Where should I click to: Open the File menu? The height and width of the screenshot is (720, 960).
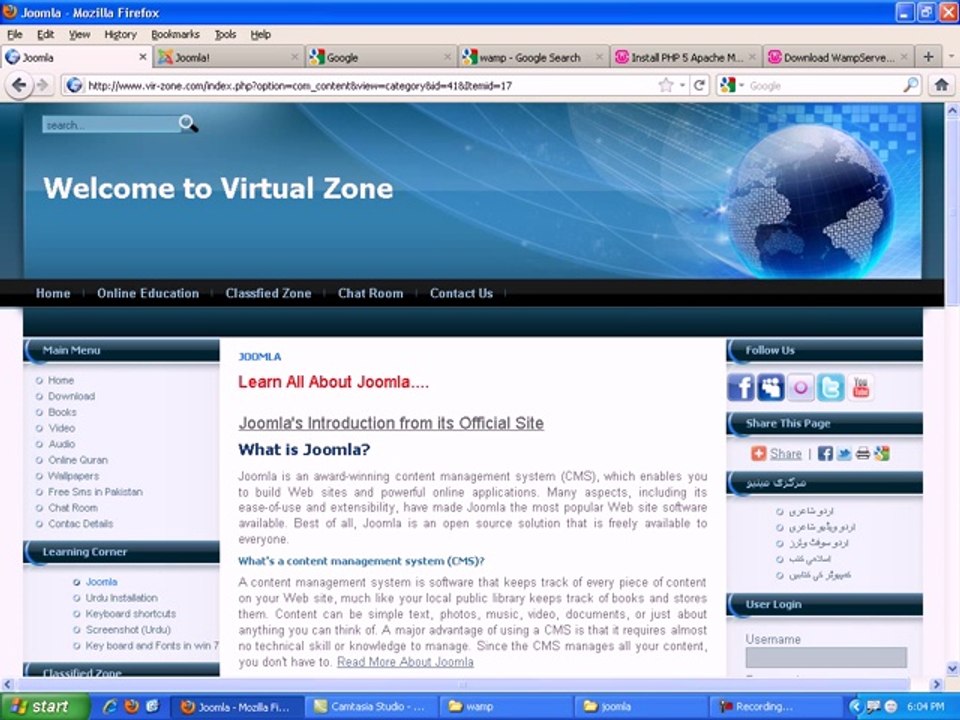tap(15, 34)
